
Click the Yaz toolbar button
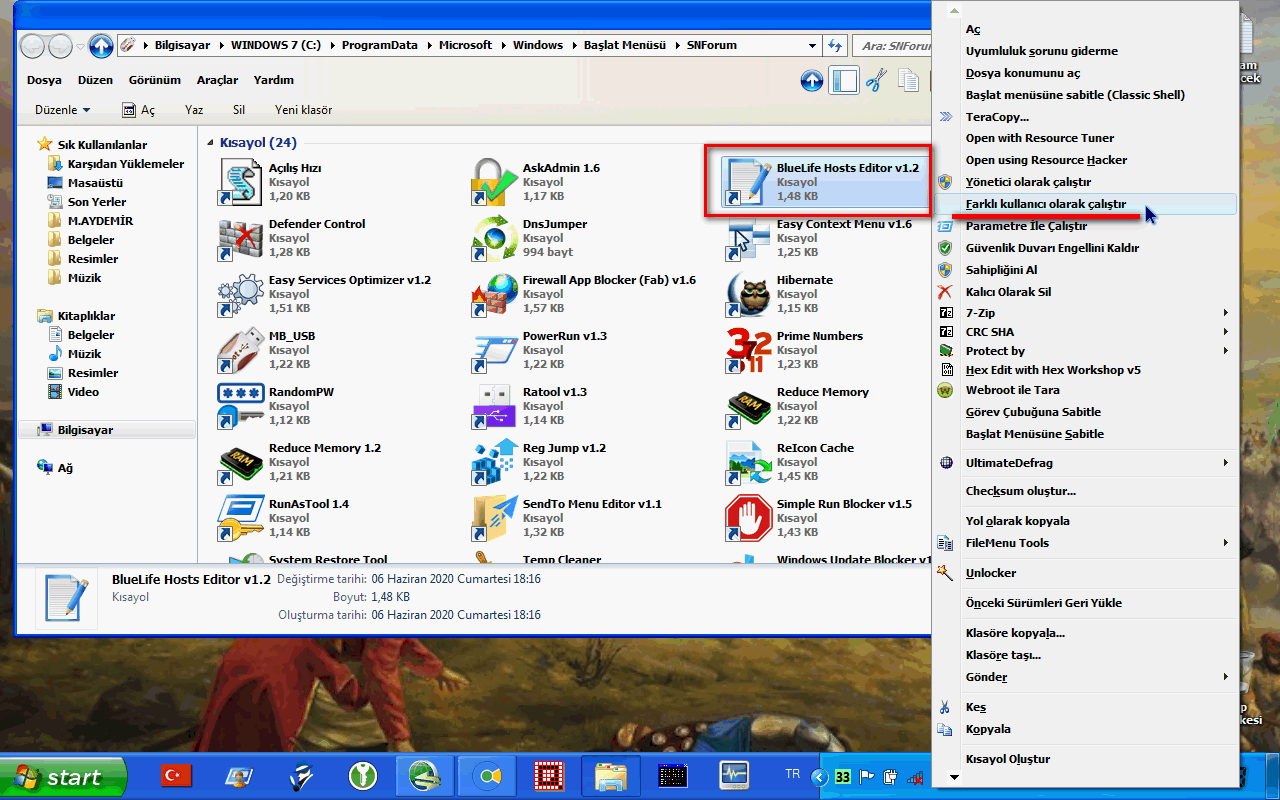point(194,110)
